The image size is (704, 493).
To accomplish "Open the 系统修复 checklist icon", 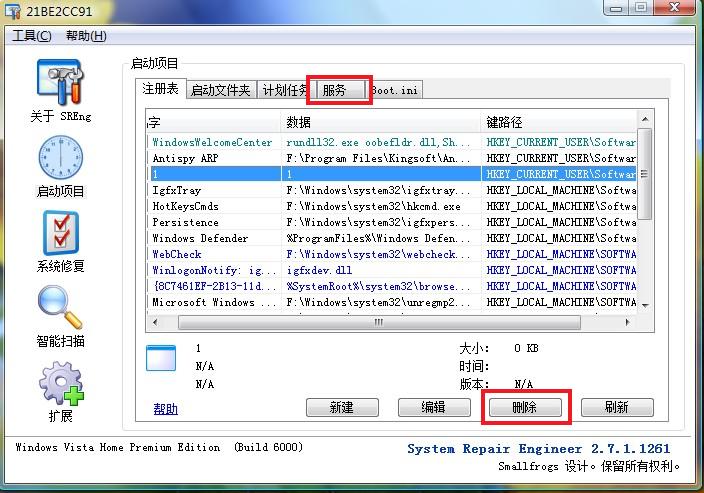I will (61, 233).
